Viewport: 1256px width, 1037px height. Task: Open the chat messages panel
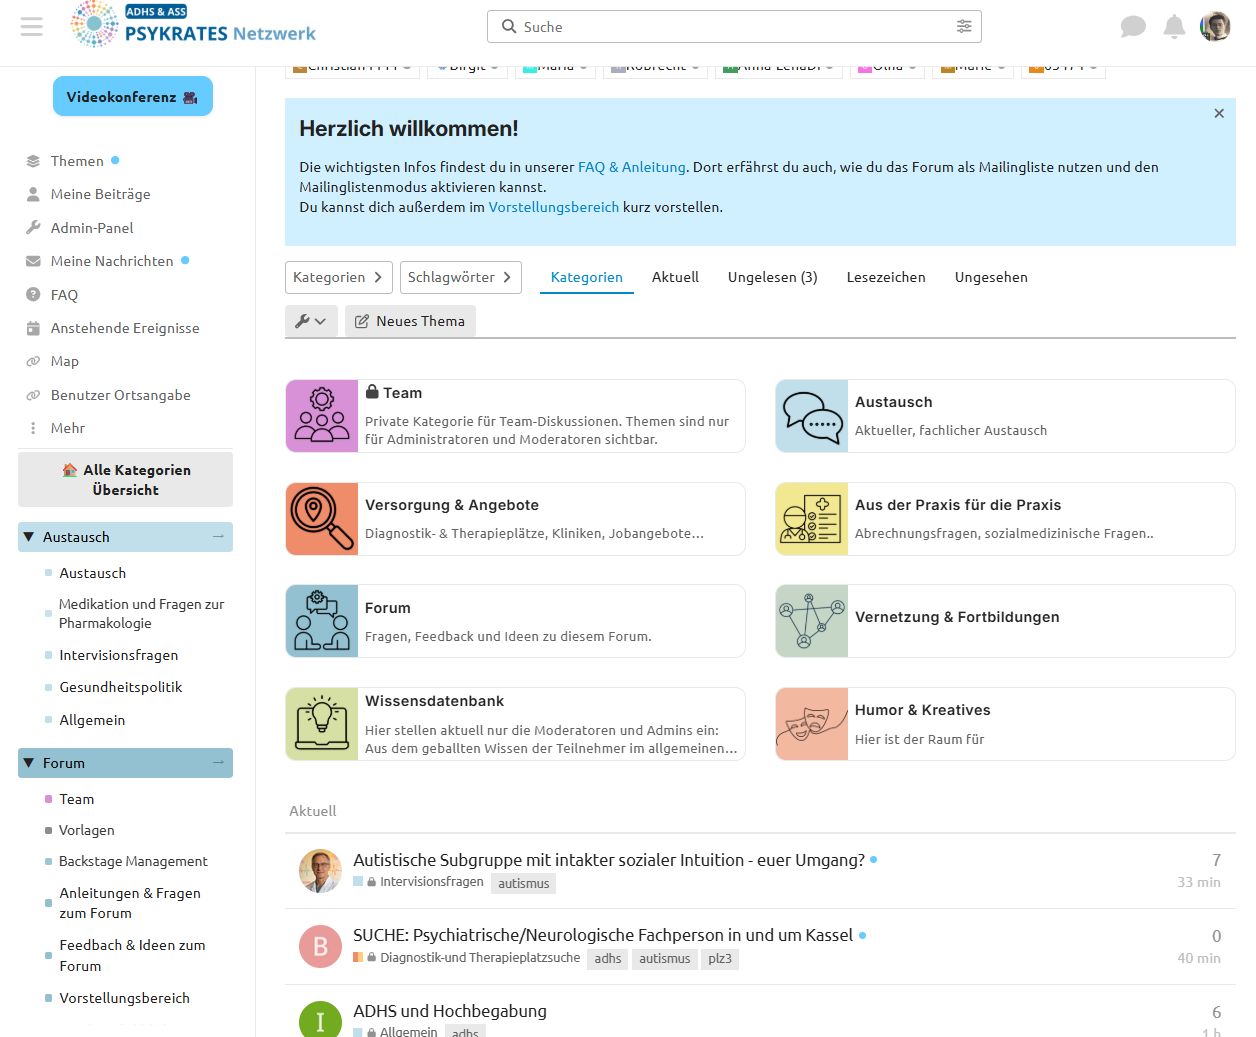tap(1133, 26)
